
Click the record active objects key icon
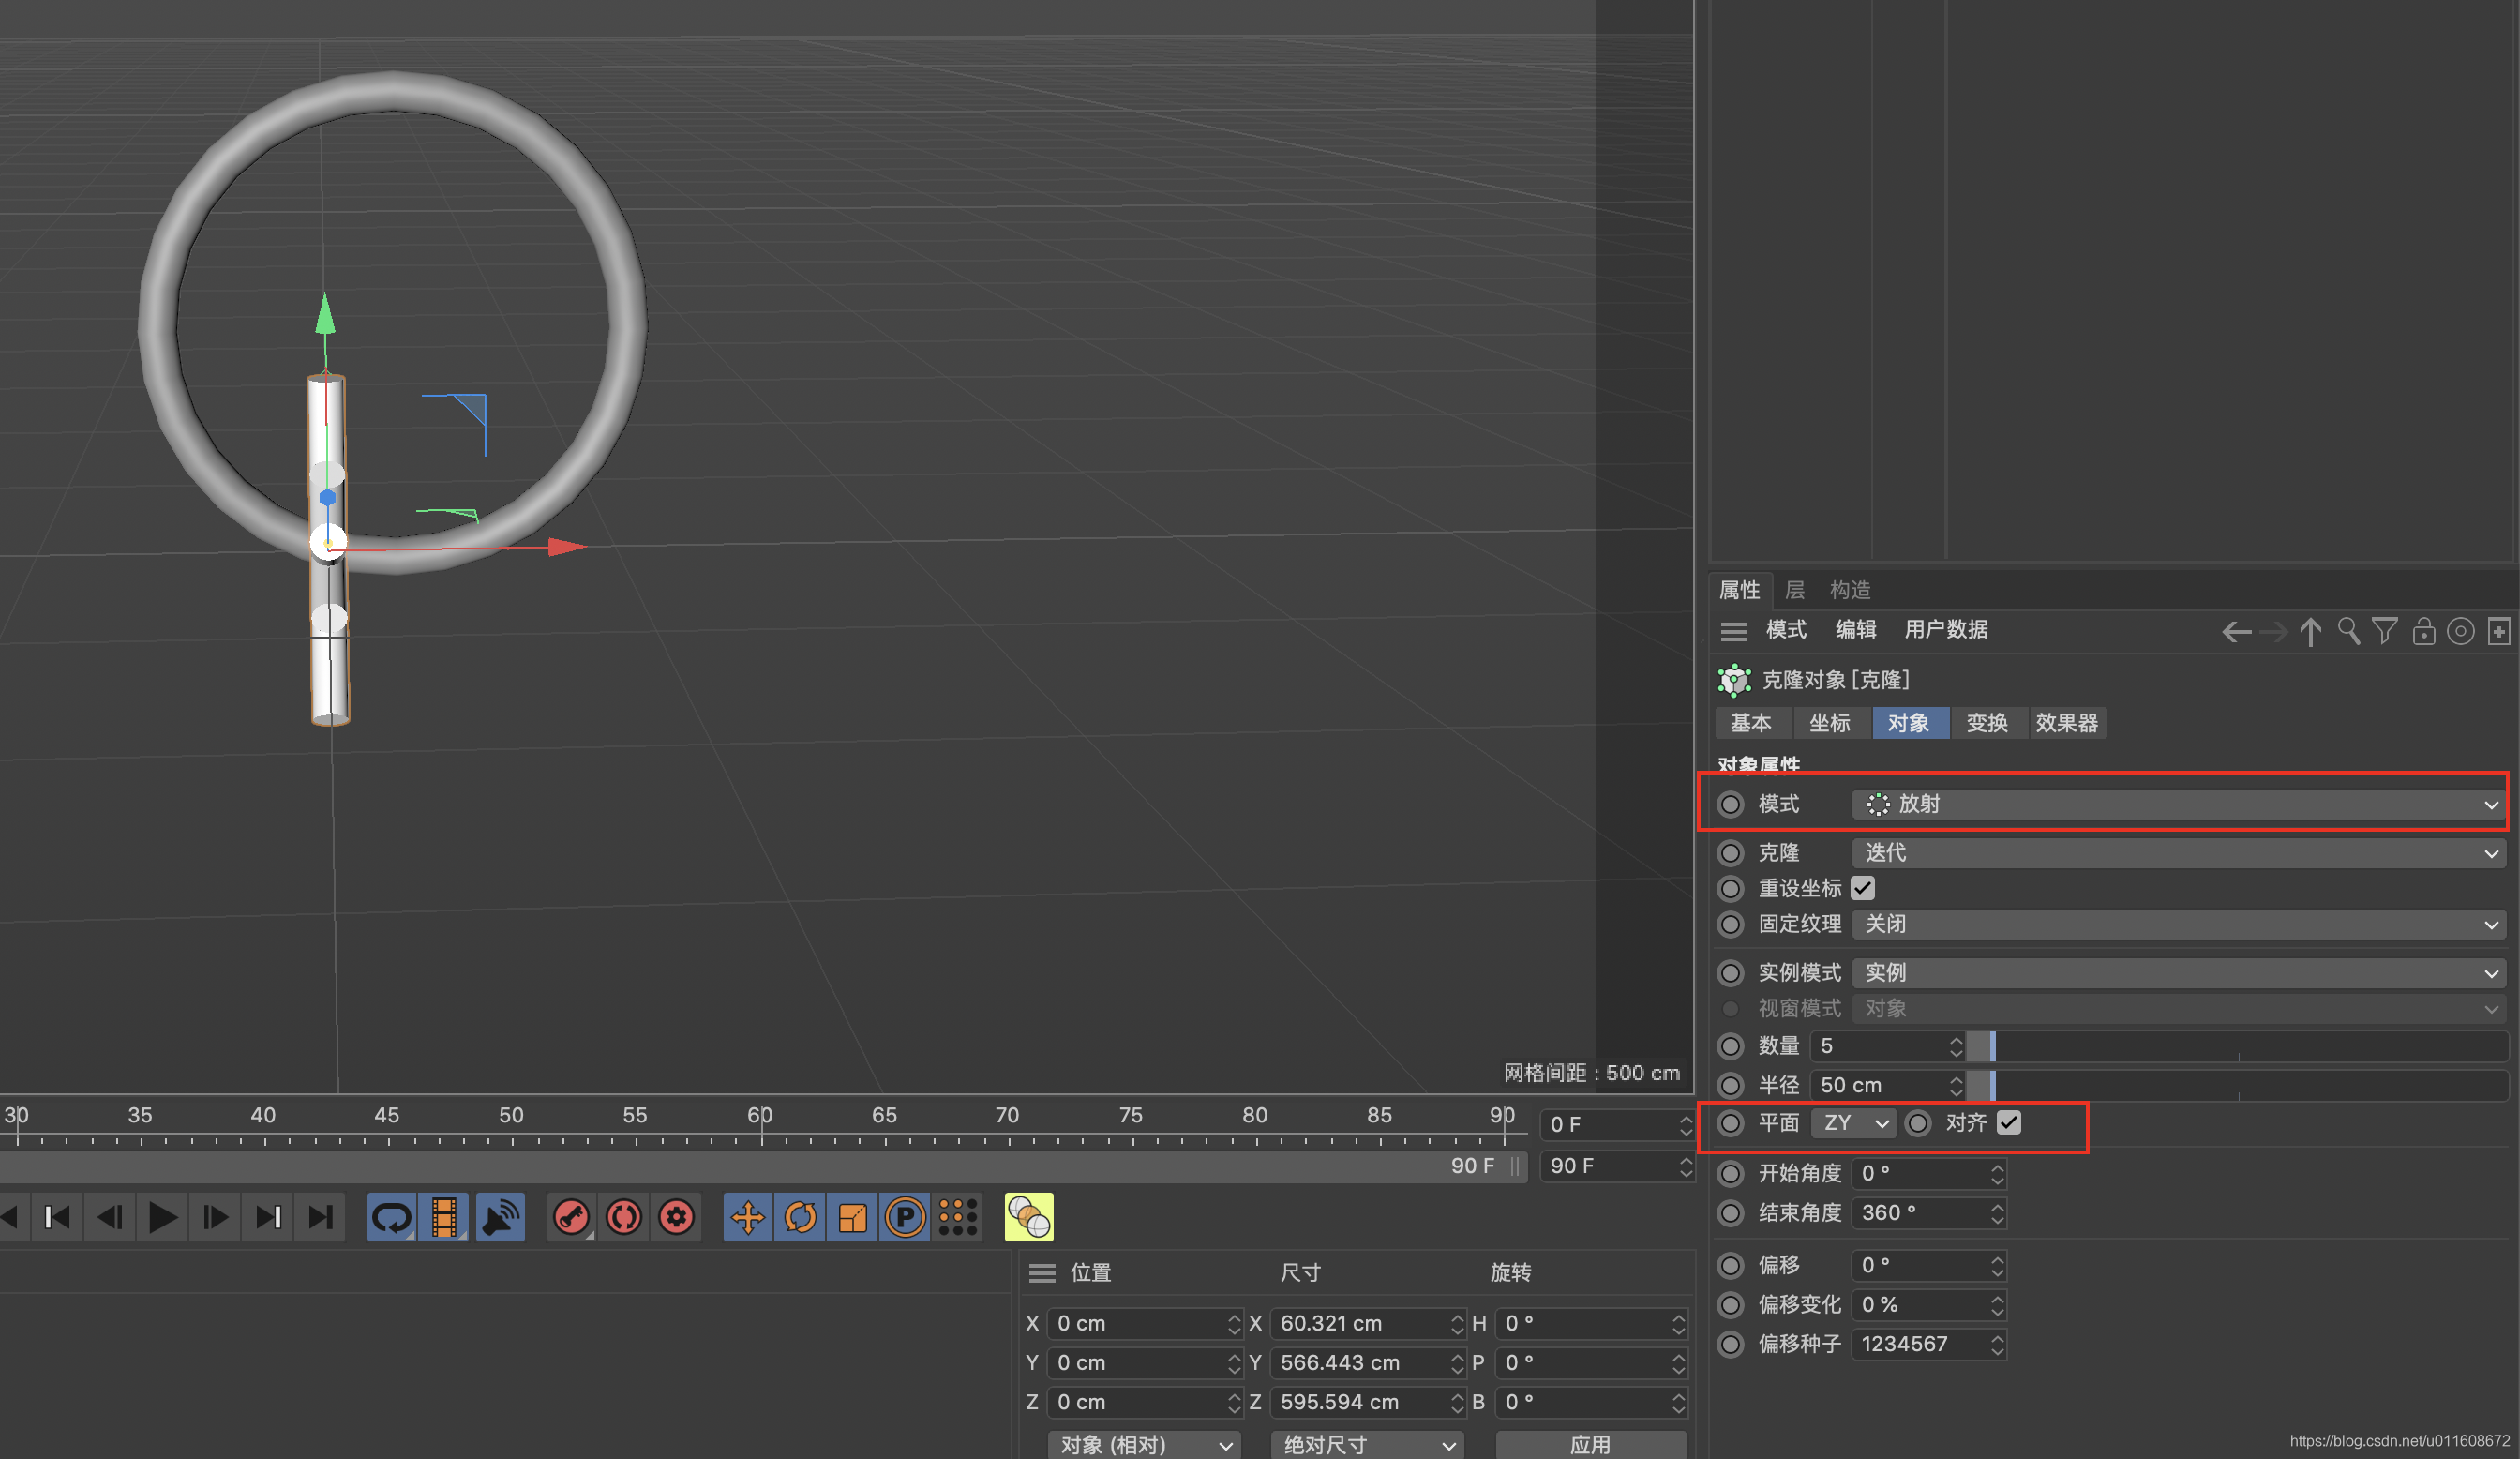[x=571, y=1217]
